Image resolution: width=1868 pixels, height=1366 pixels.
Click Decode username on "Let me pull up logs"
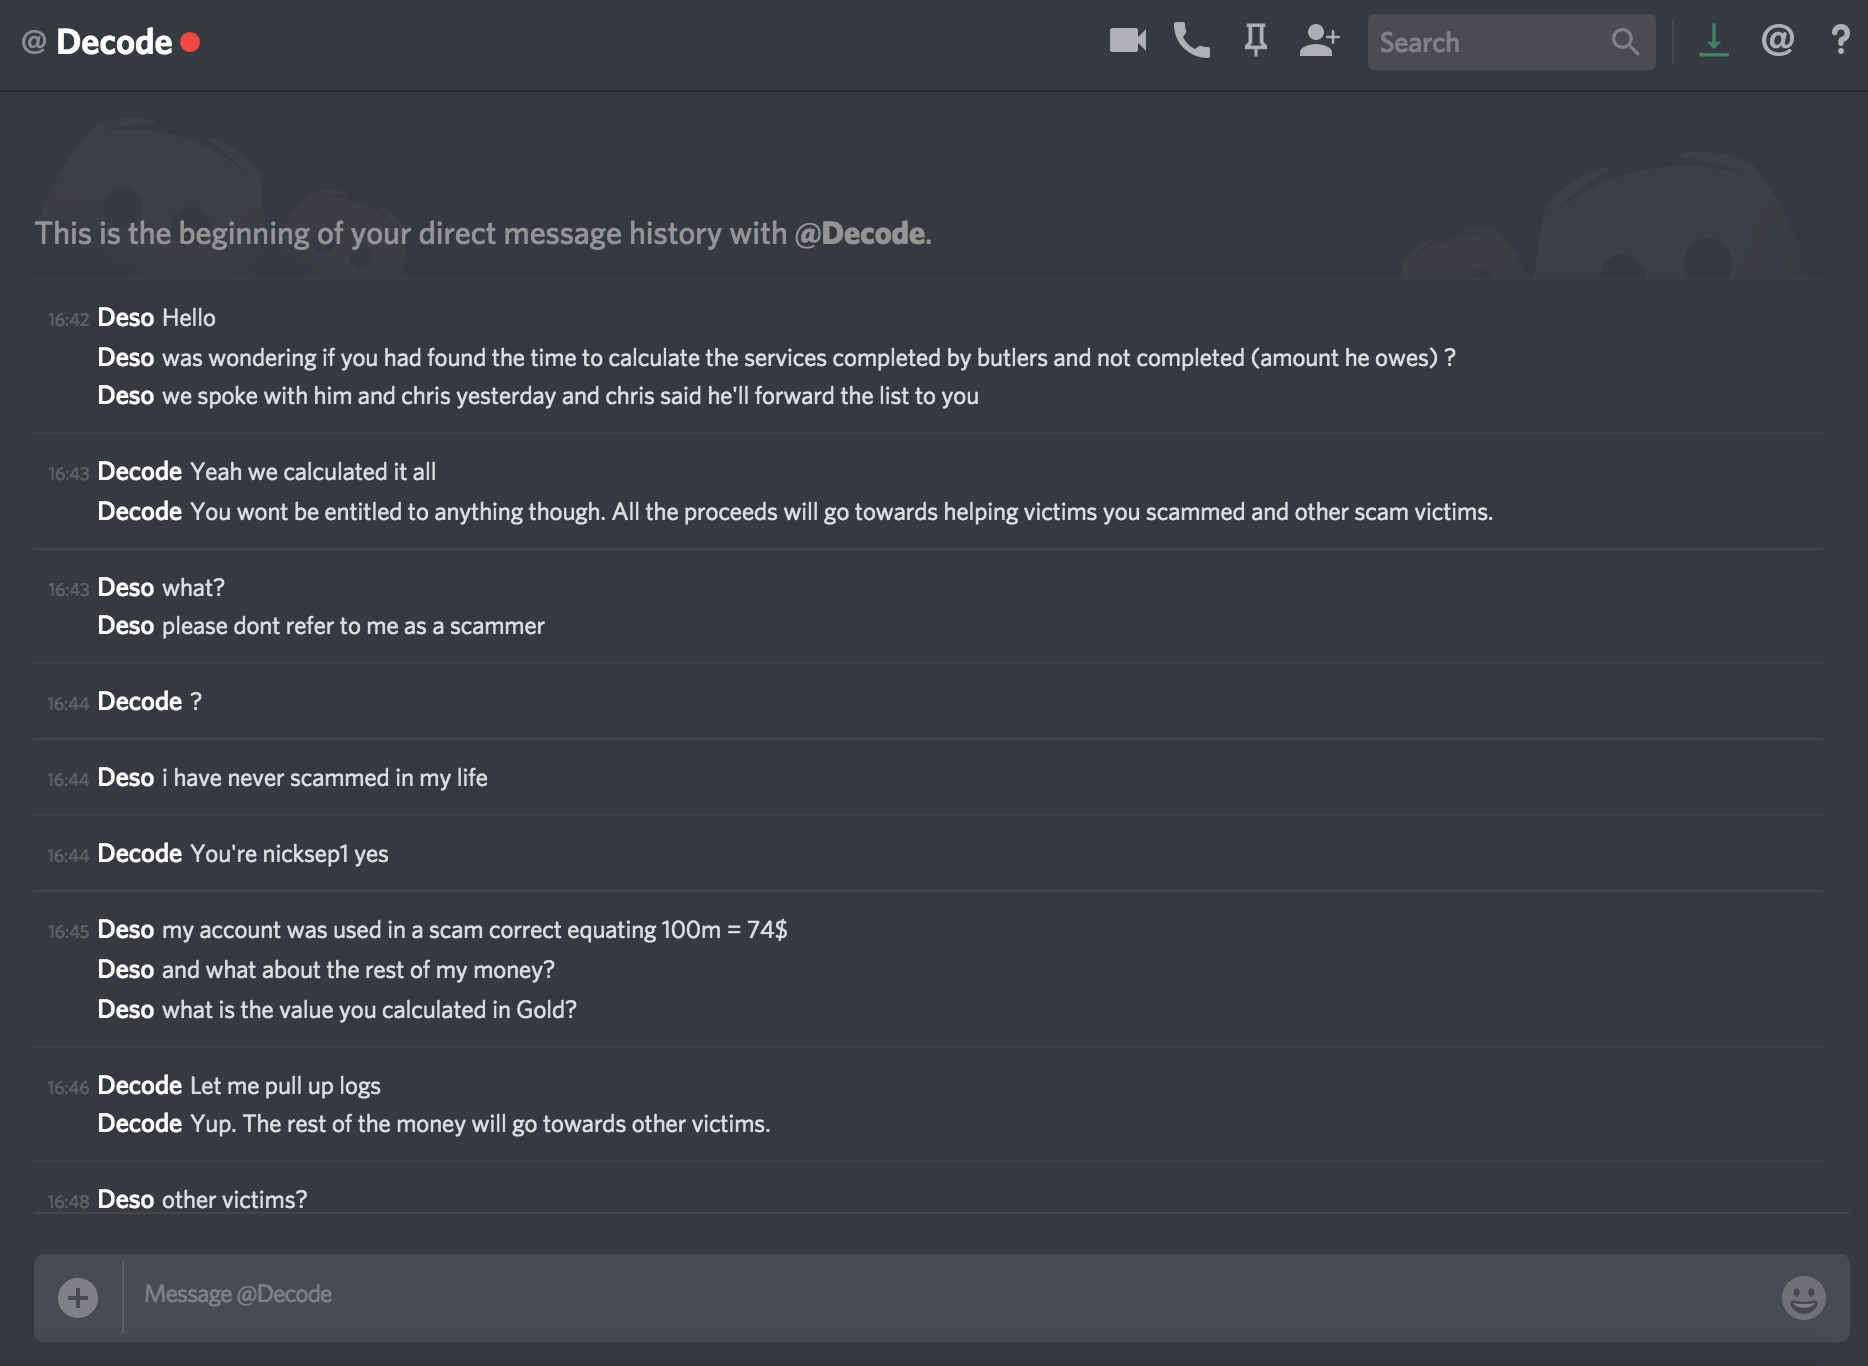tap(139, 1086)
